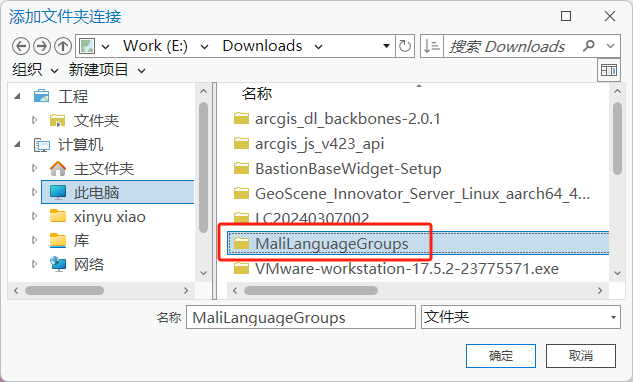Expand the 网络 tree node
633x382 pixels.
coord(34,264)
